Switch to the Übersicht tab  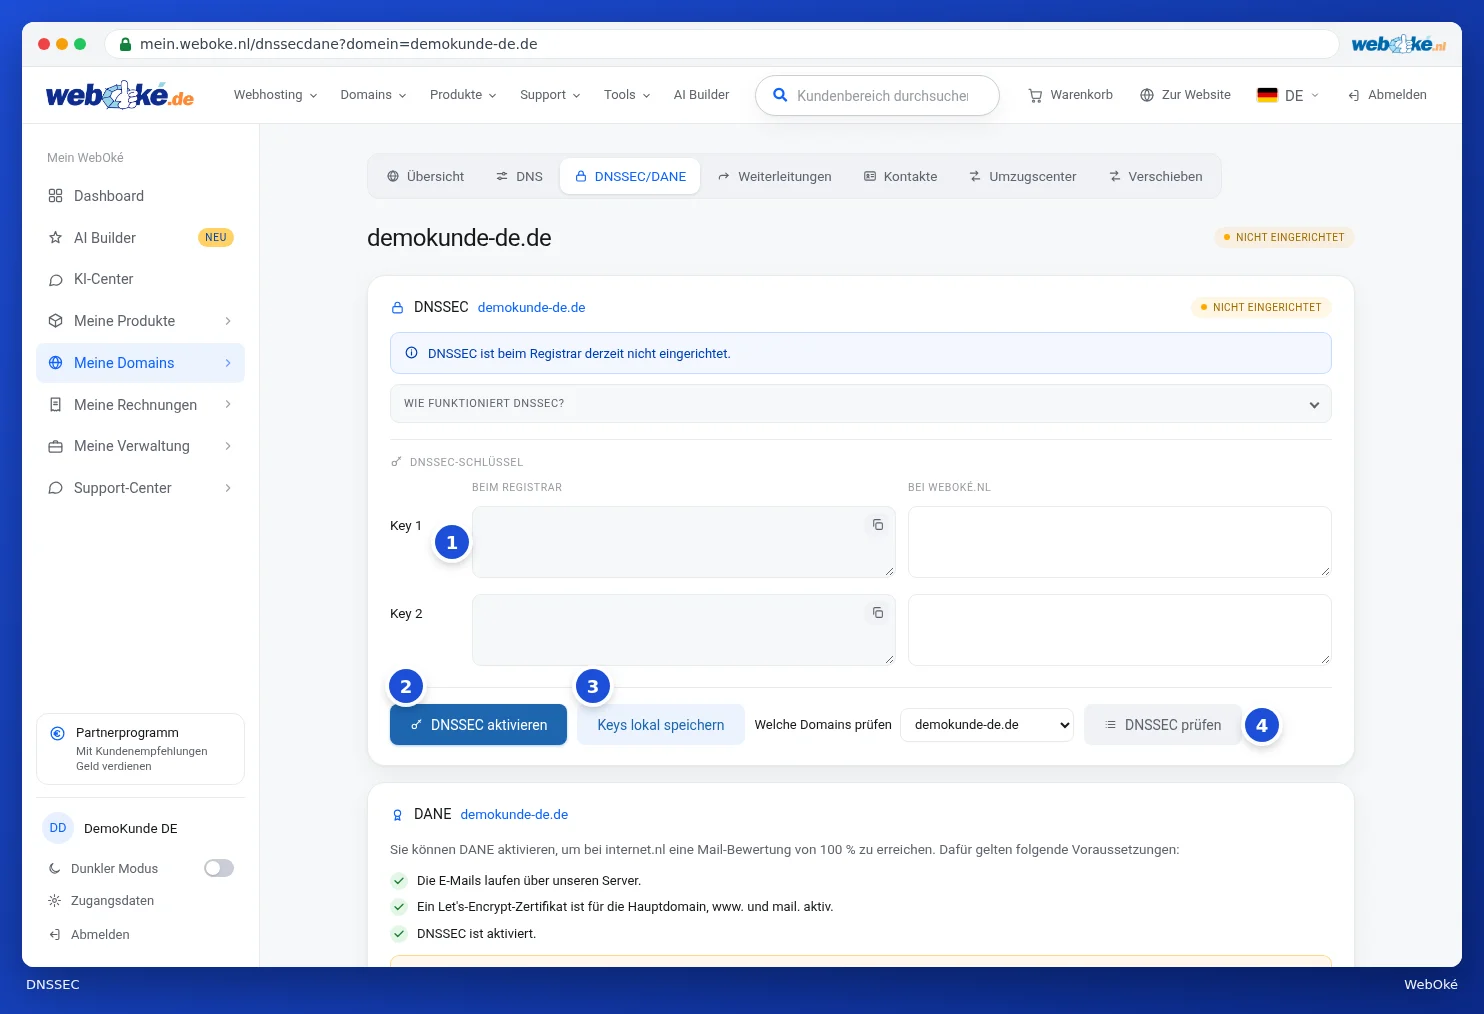[426, 177]
